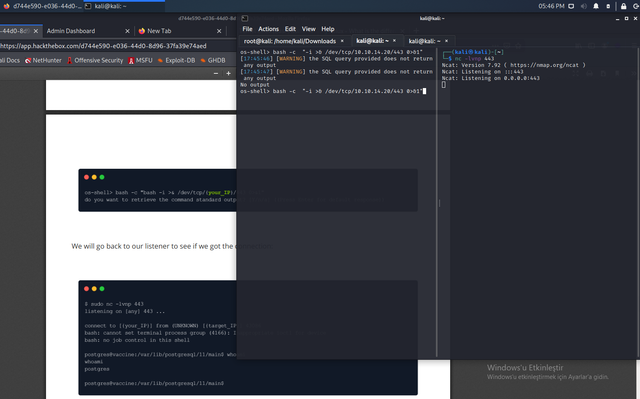Click the green dot on the upper code block

tap(102, 177)
